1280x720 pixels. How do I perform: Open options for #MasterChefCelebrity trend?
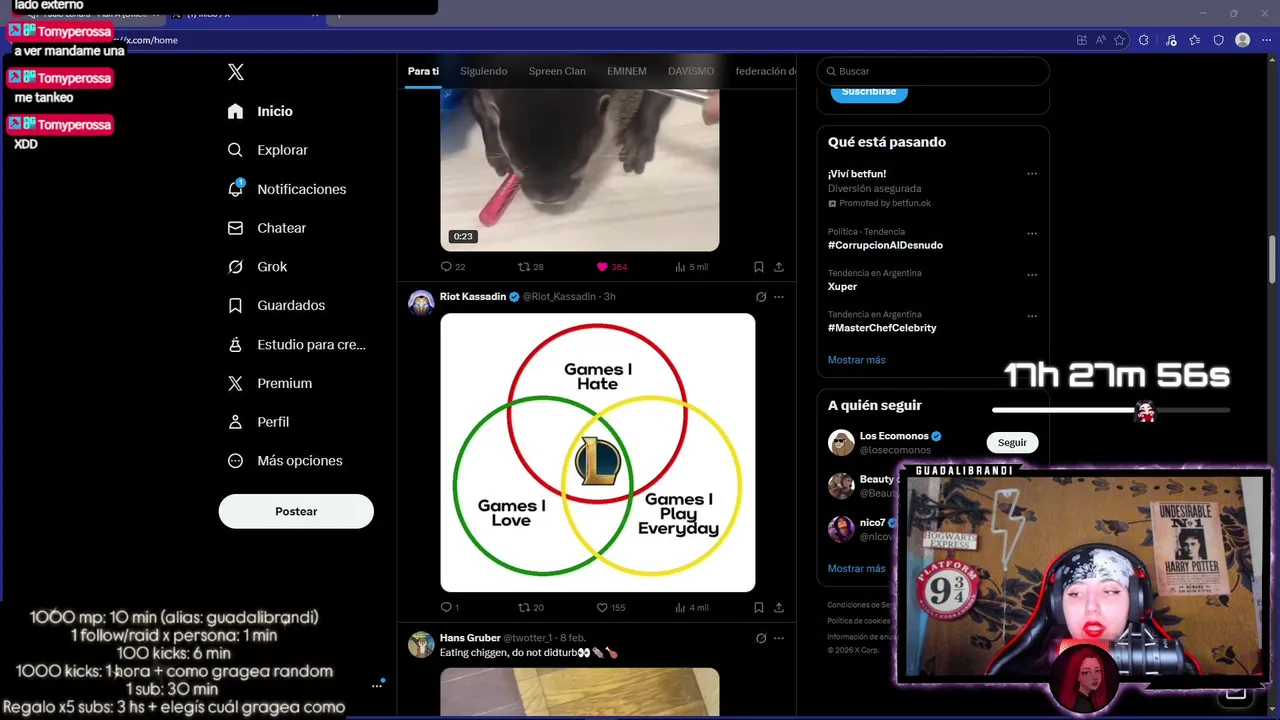1032,316
